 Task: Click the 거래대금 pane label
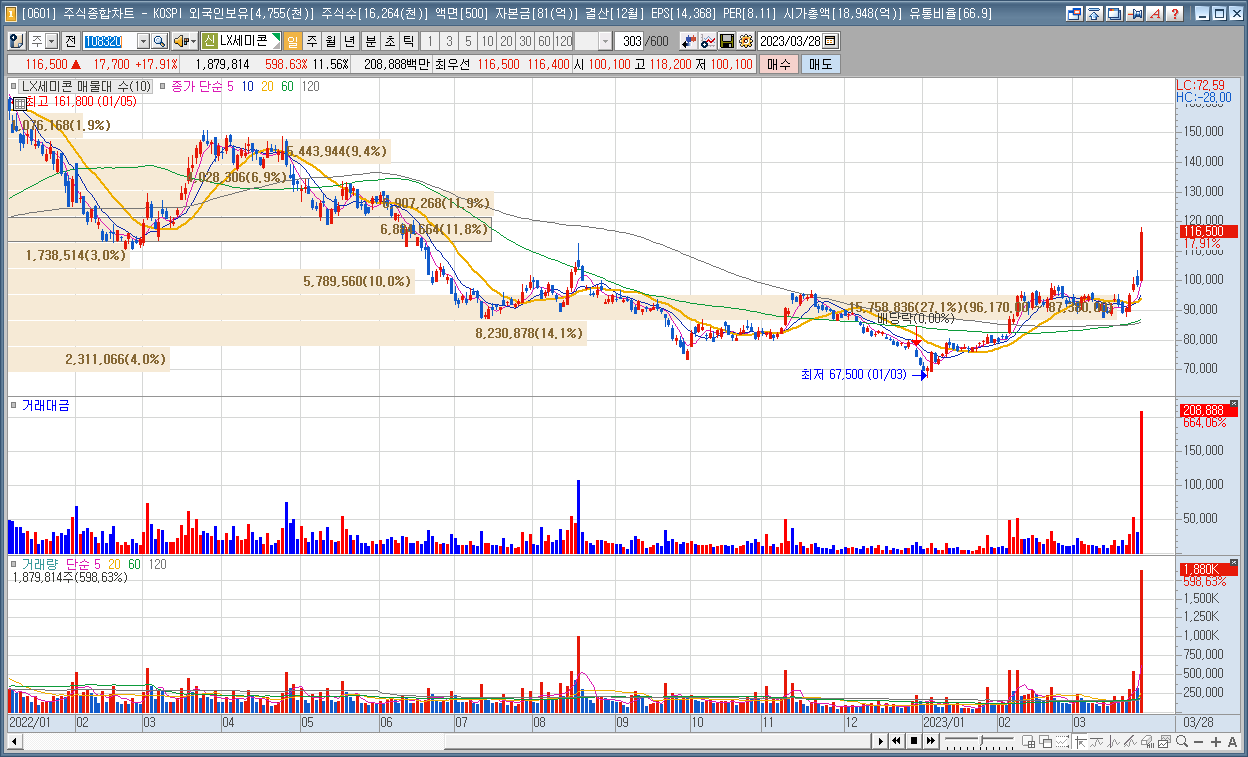coord(46,405)
